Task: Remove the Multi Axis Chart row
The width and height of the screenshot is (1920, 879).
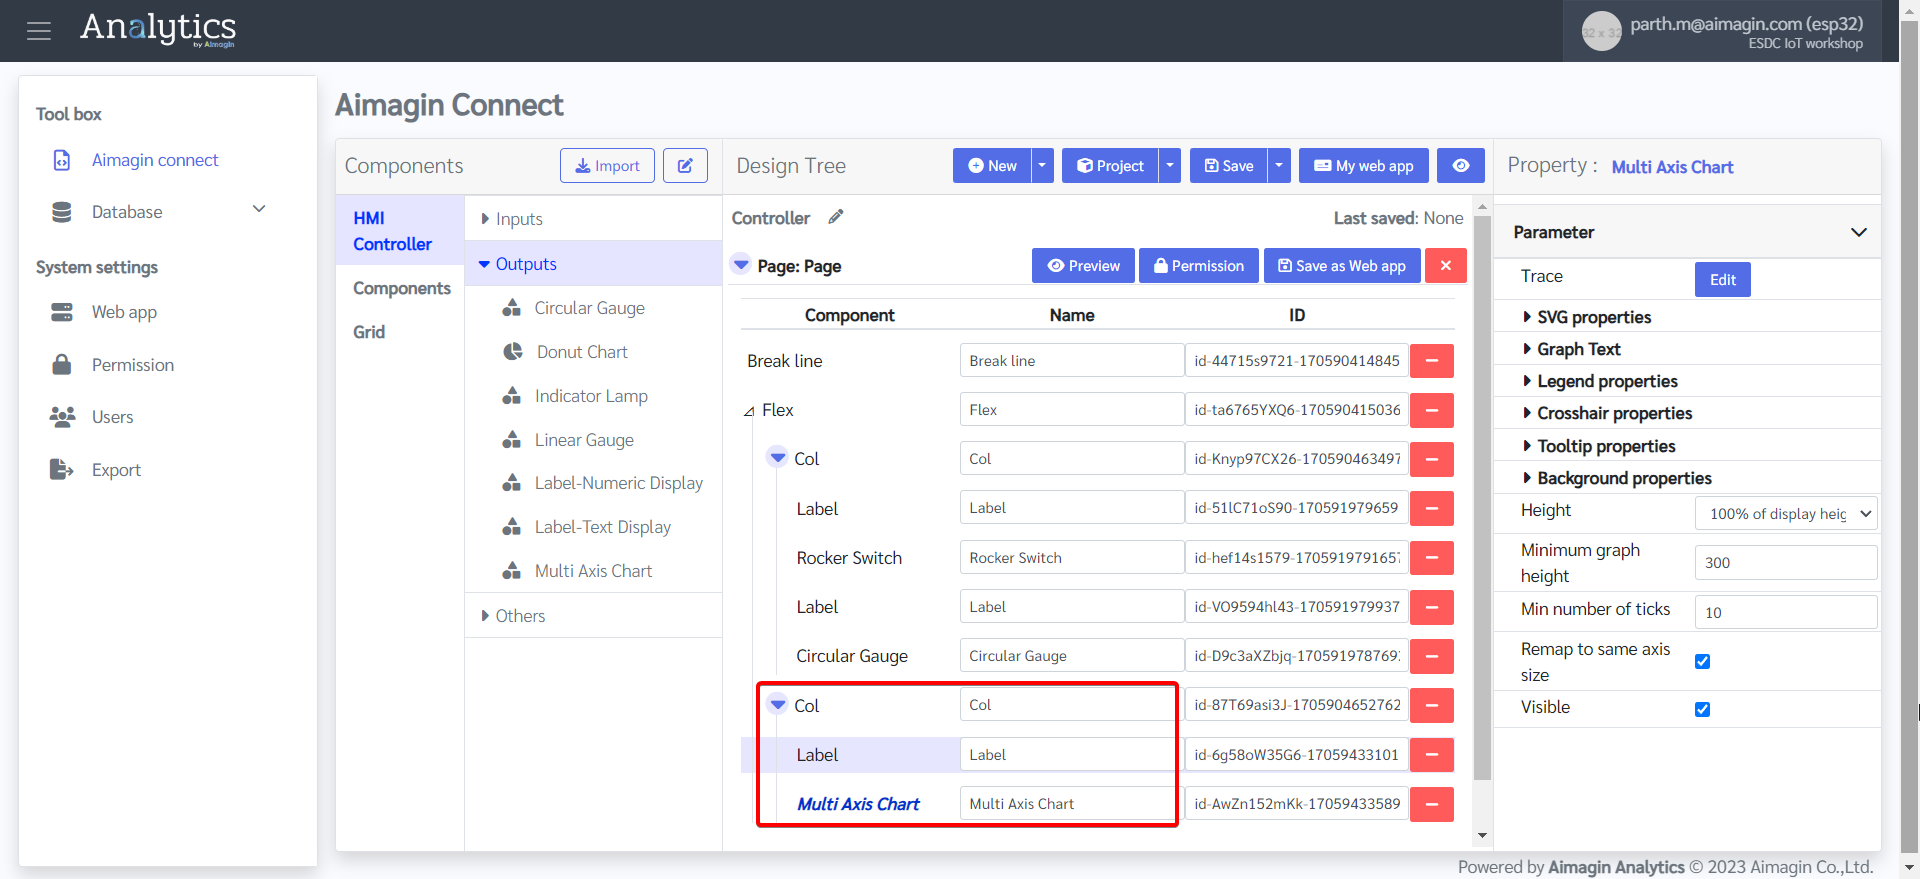Action: 1432,804
